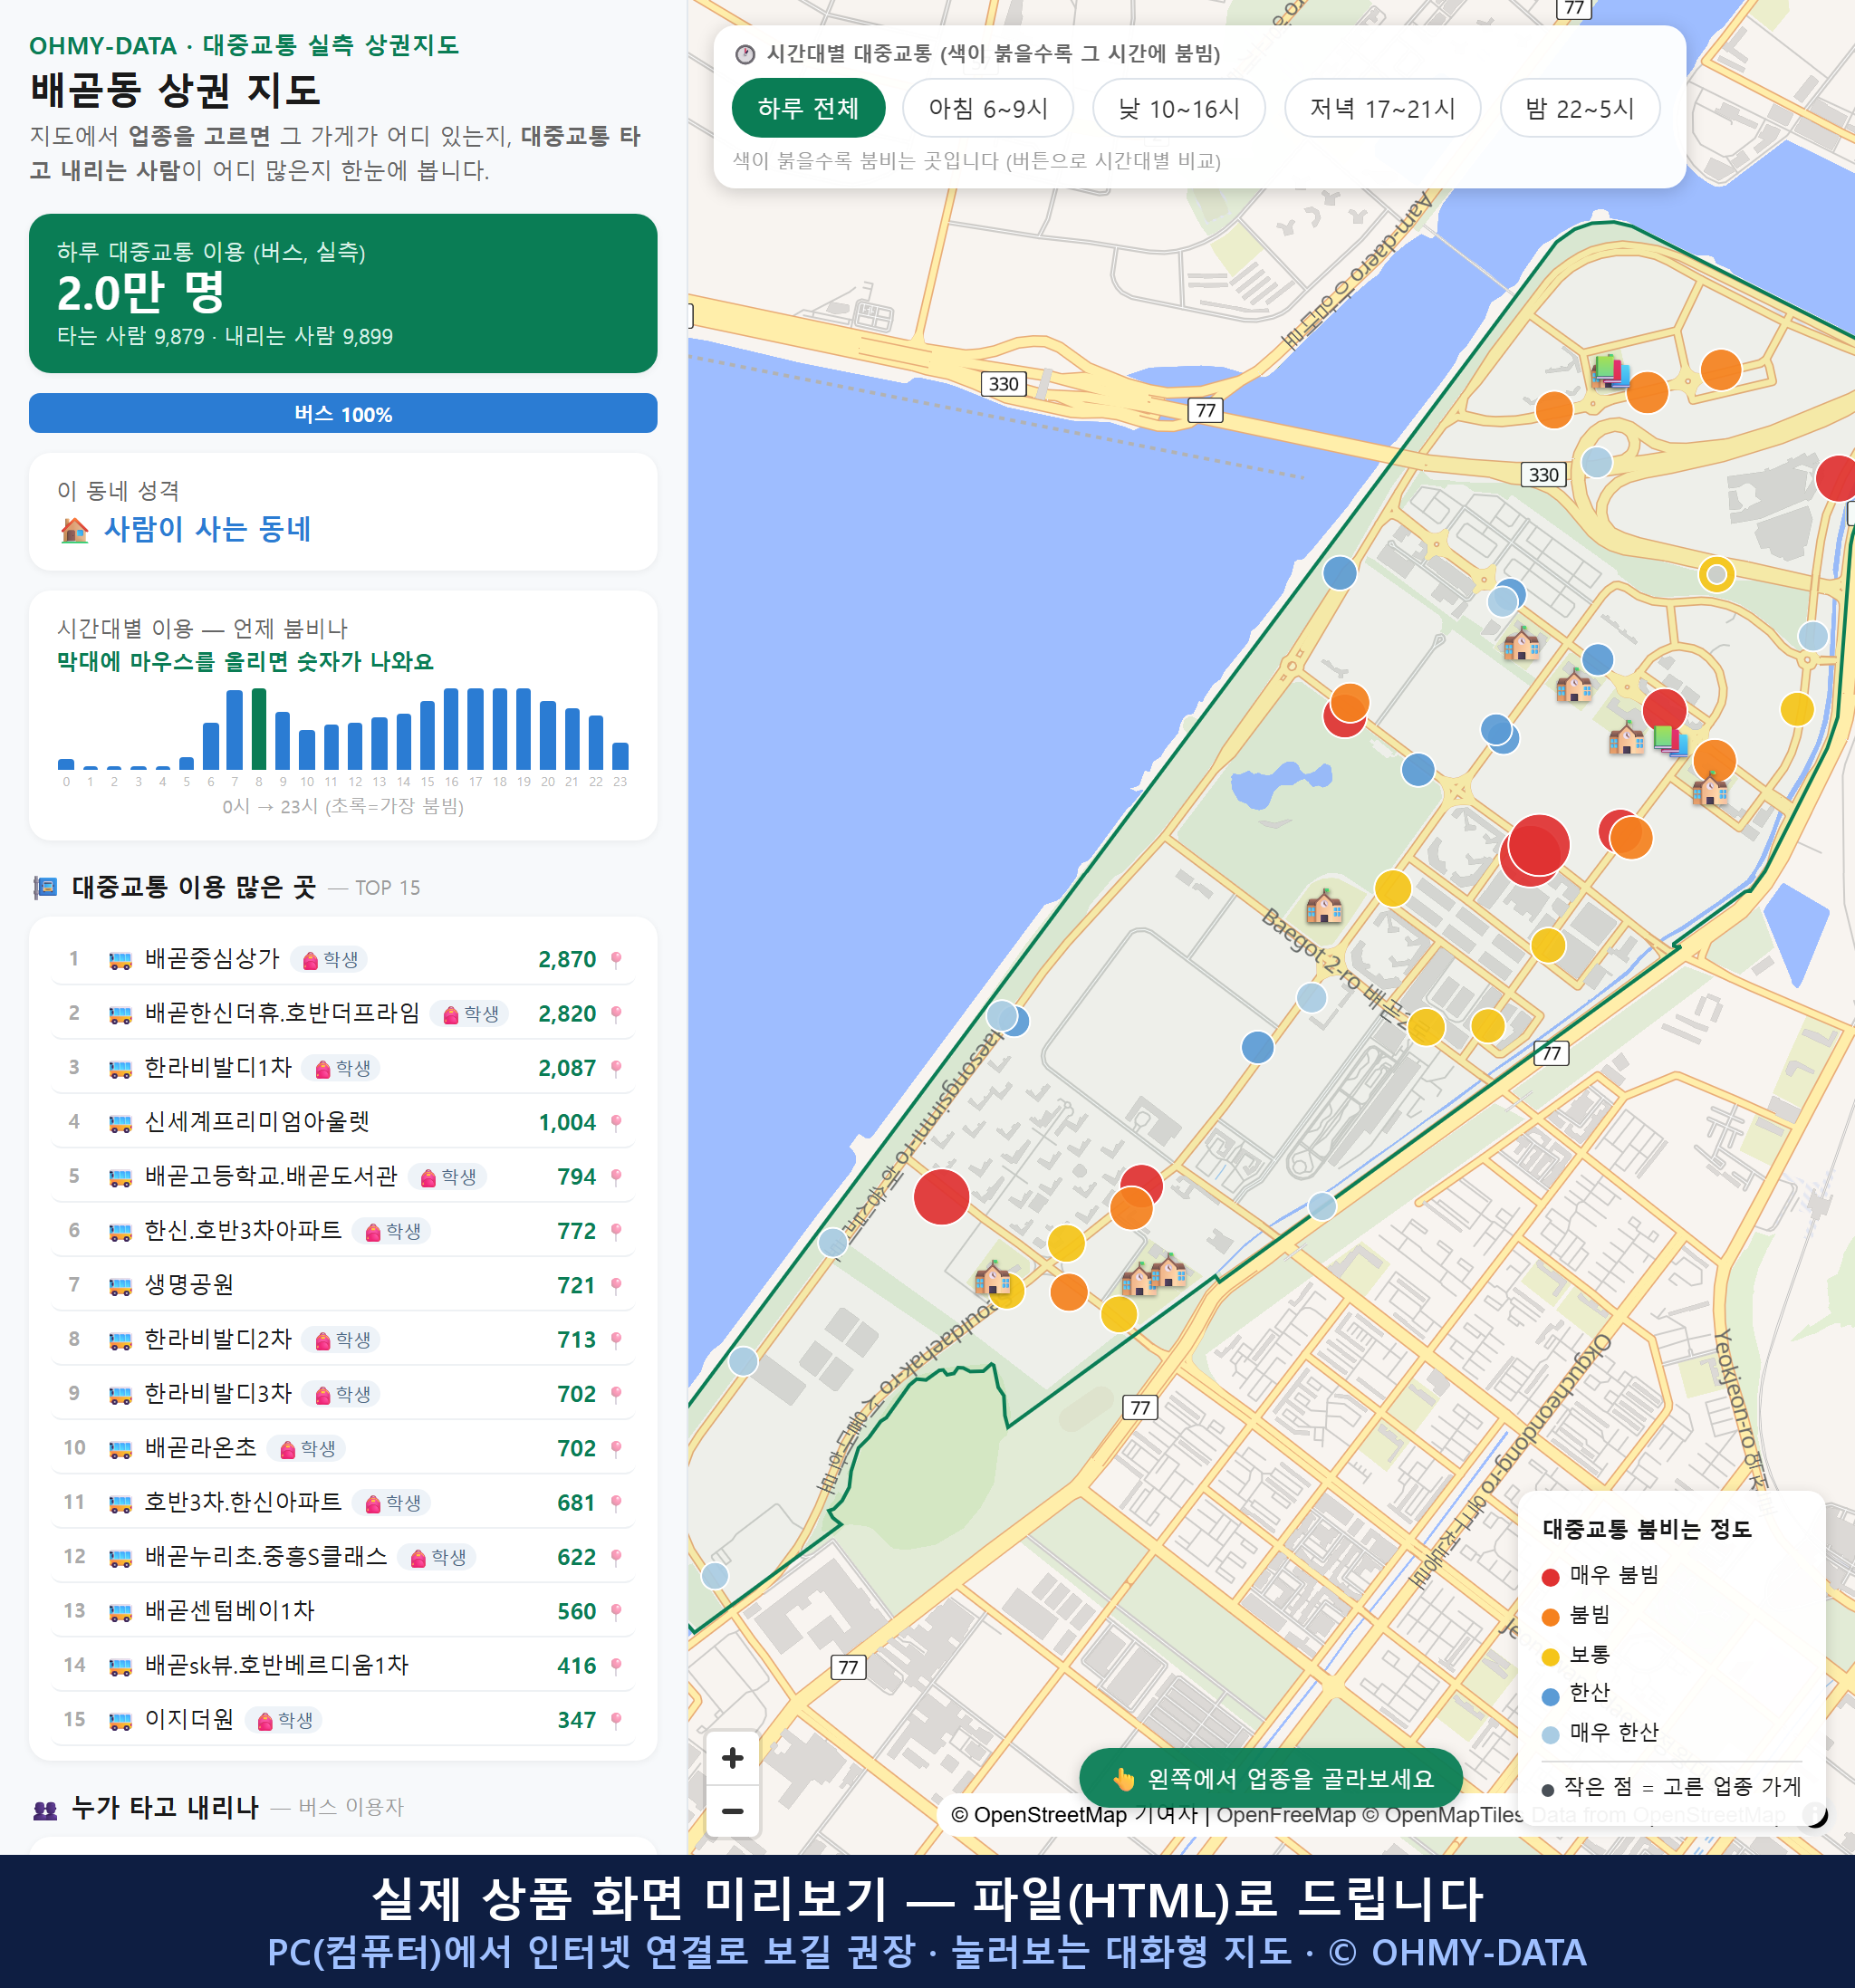This screenshot has width=1855, height=1988.
Task: Select the 신세계프리미엄아울렛 list row name
Action: click(x=257, y=1122)
